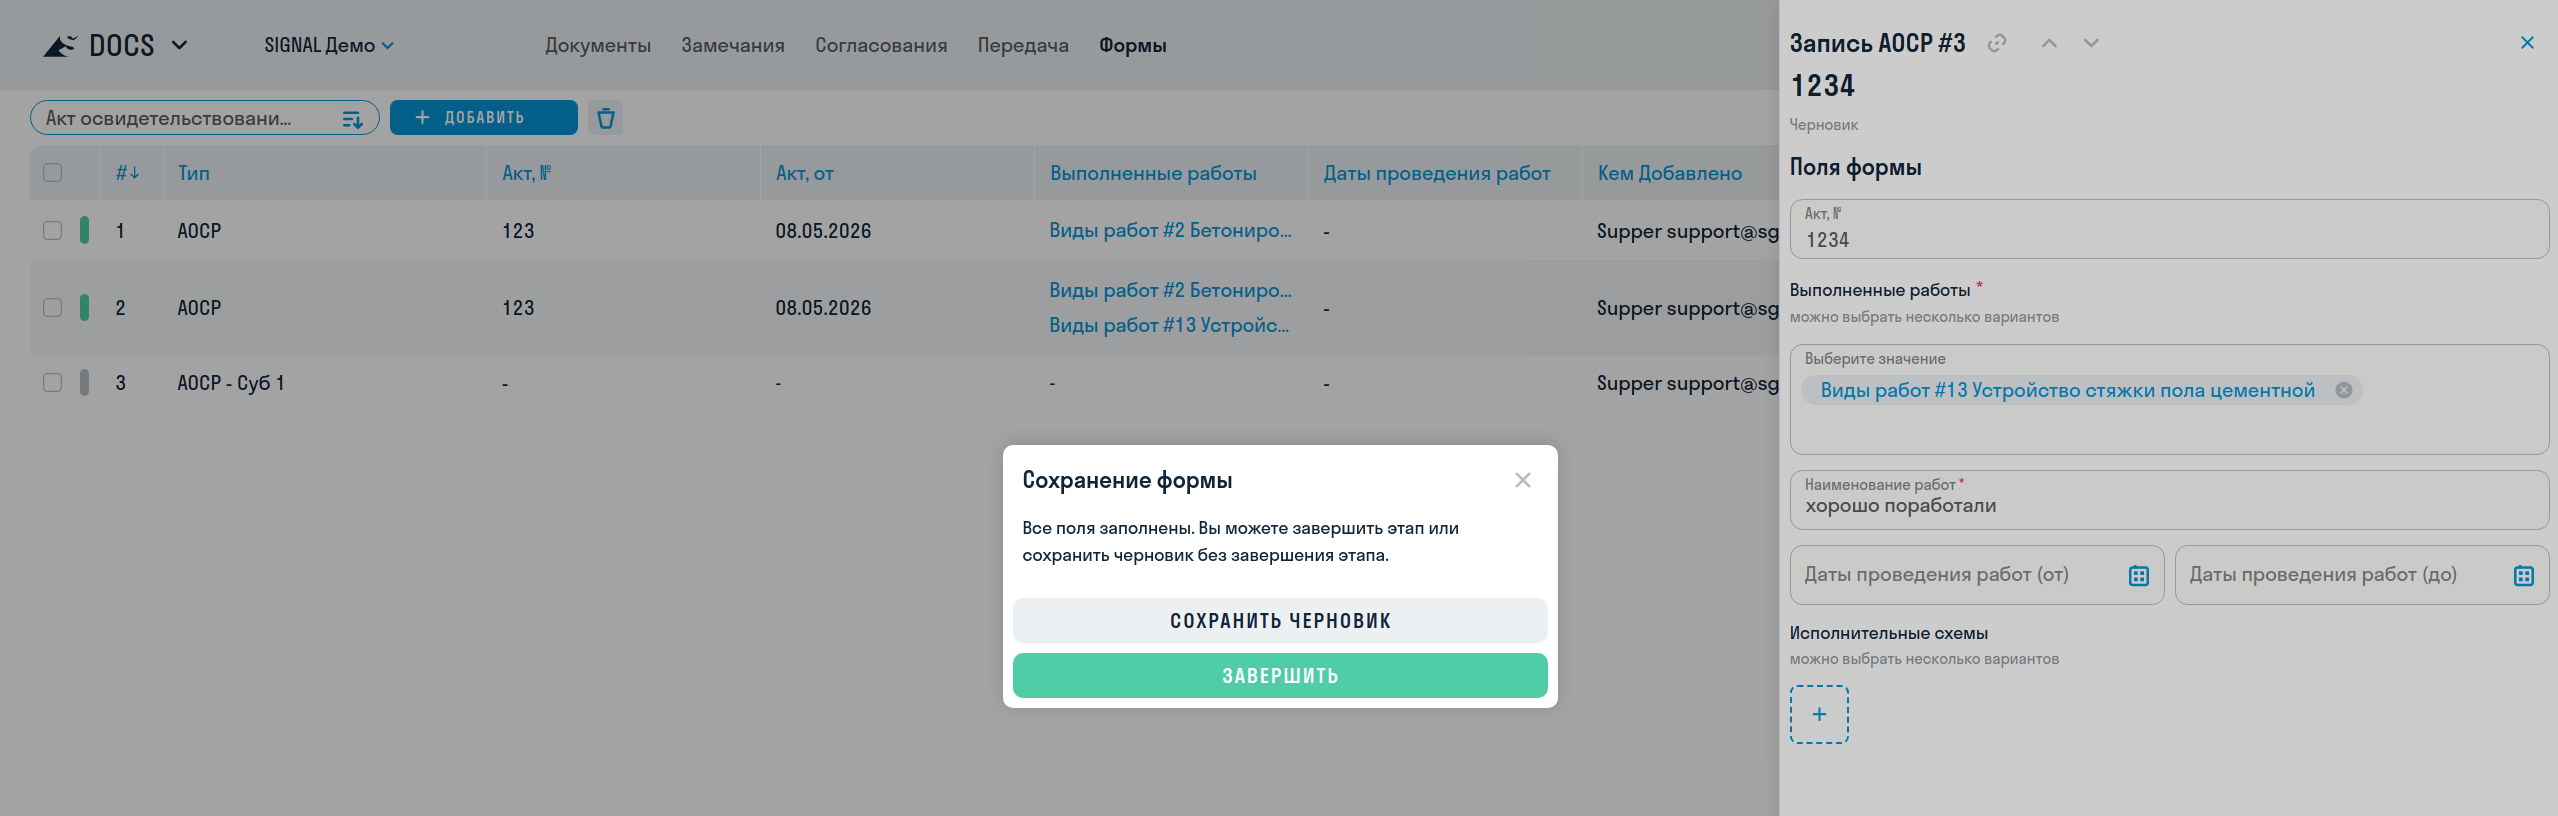Check the checkbox for row 1 АОСР
2558x816 pixels.
[53, 231]
